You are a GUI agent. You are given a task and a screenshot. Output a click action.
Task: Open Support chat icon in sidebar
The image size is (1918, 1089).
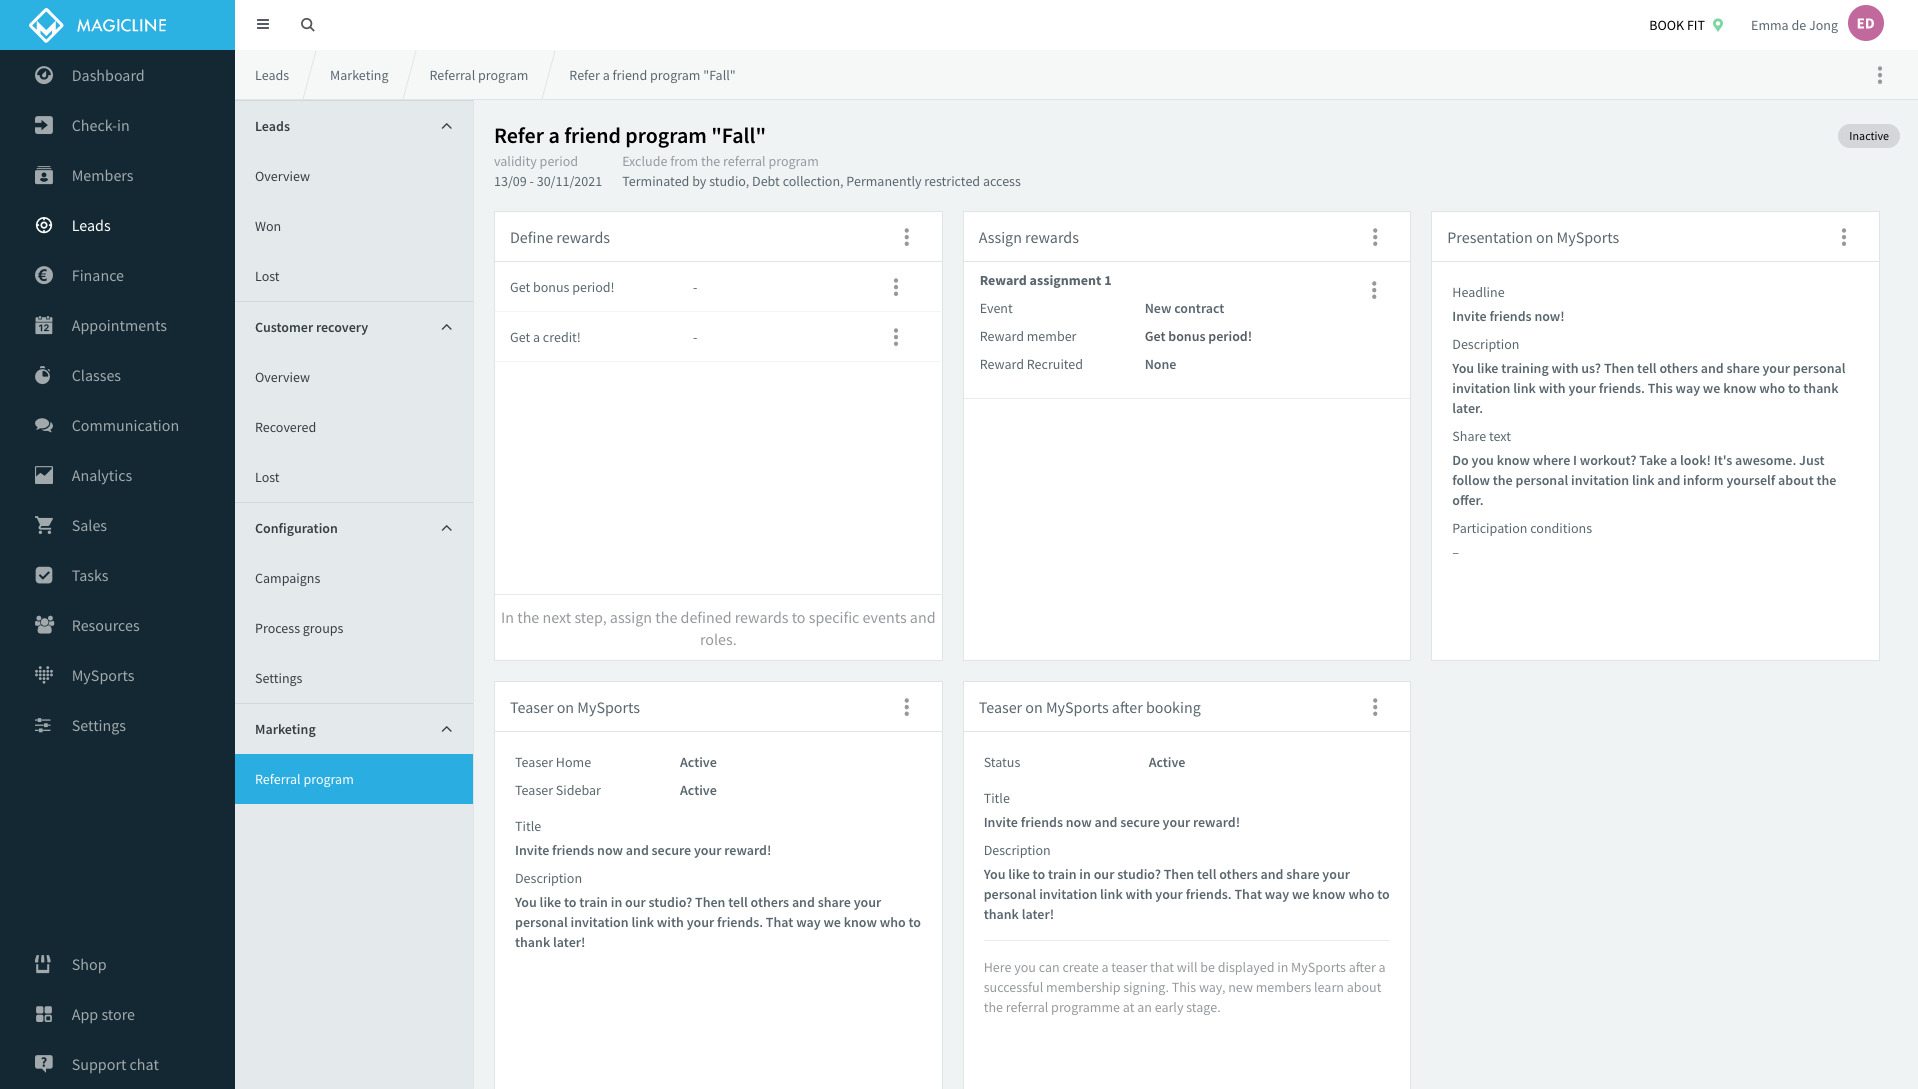(x=44, y=1064)
